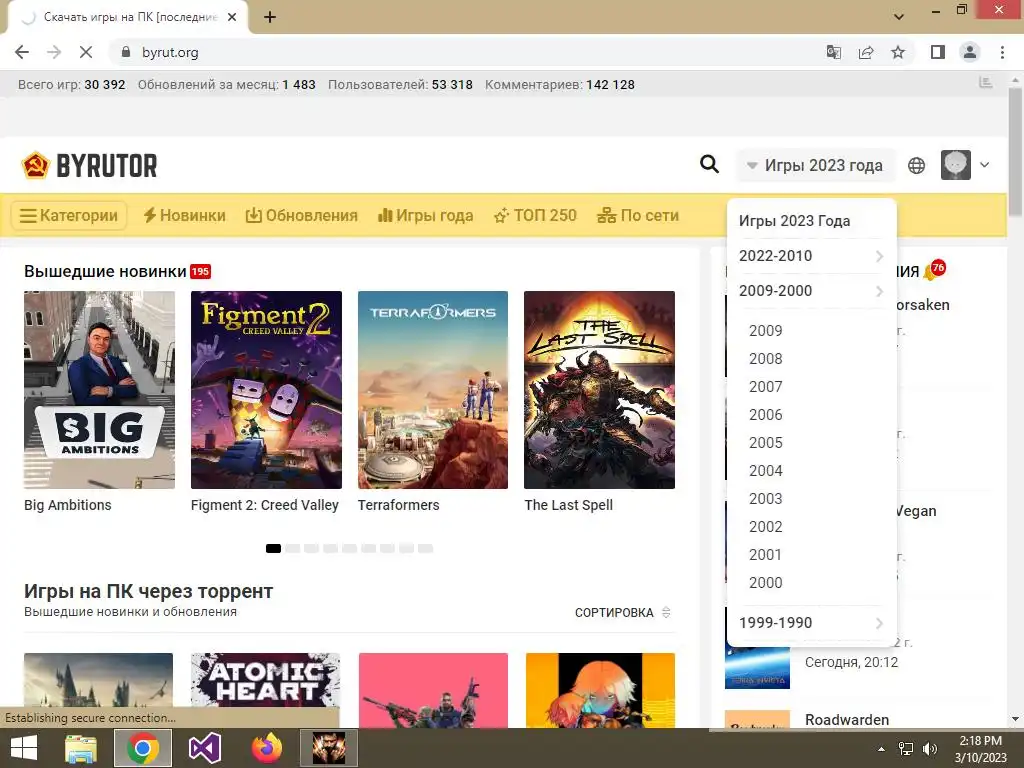Open the ТОП 250 list
Viewport: 1024px width, 768px height.
tap(535, 216)
